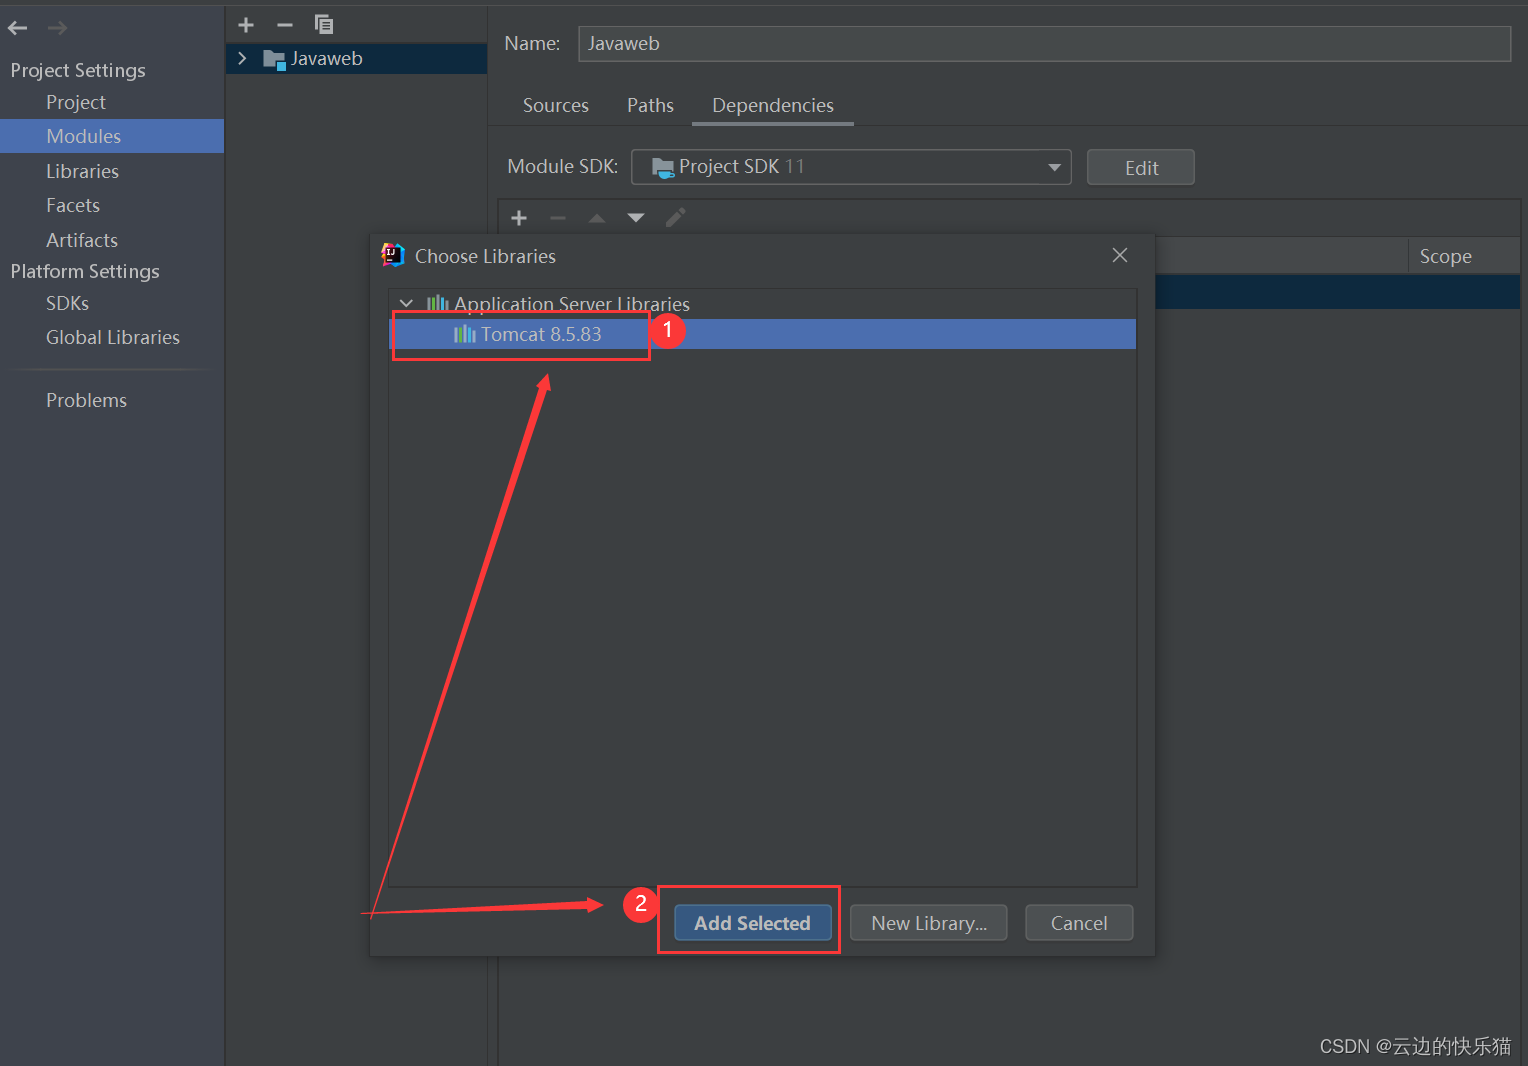
Task: Select the Javaweb module row
Action: coord(356,59)
